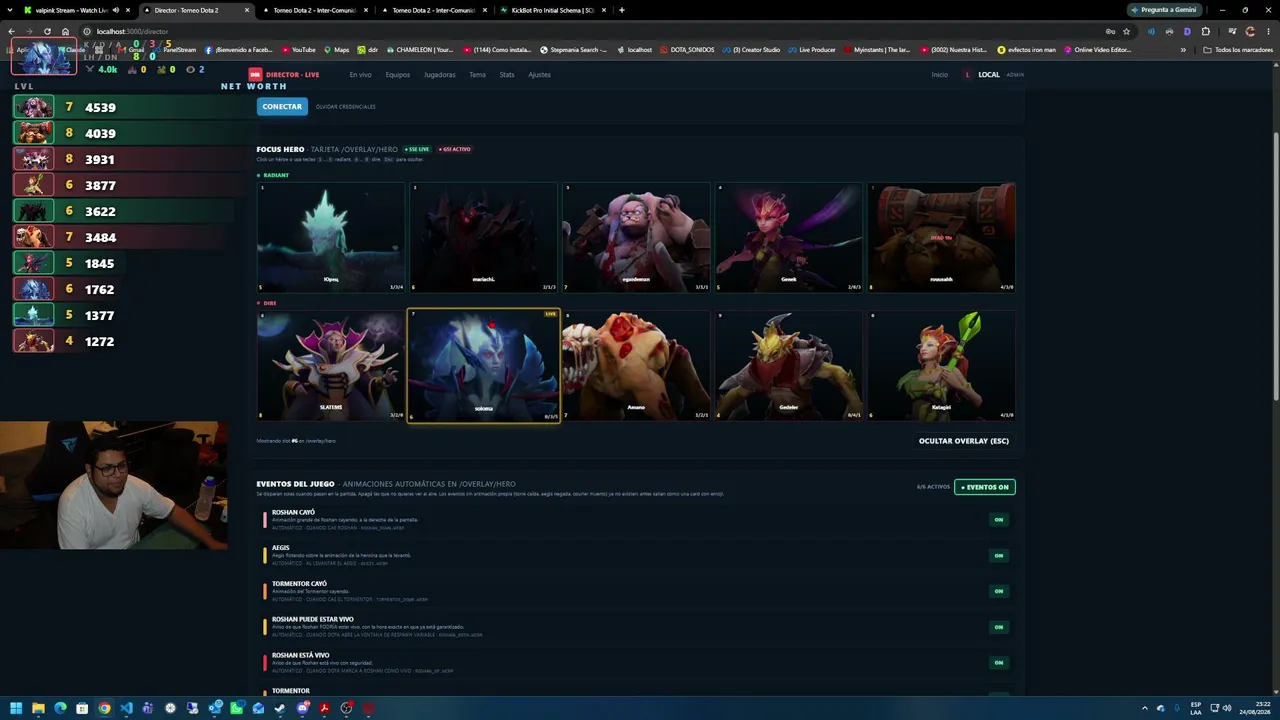Toggle the ROSHAN CAYÓ event ON switch
This screenshot has width=1280, height=720.
pyautogui.click(x=998, y=519)
